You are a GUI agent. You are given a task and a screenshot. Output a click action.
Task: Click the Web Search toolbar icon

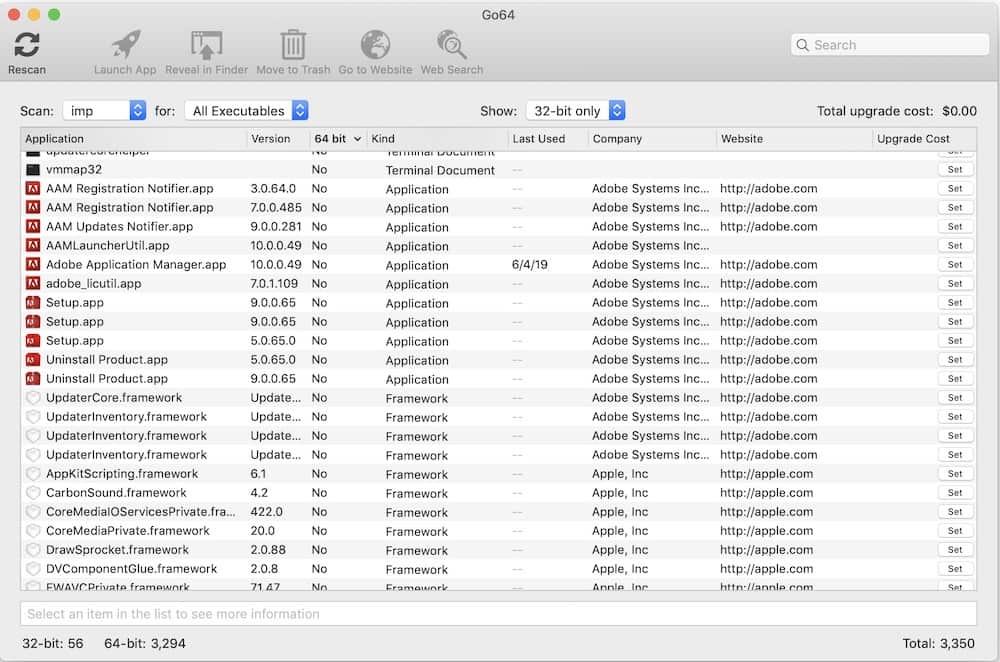[x=452, y=45]
